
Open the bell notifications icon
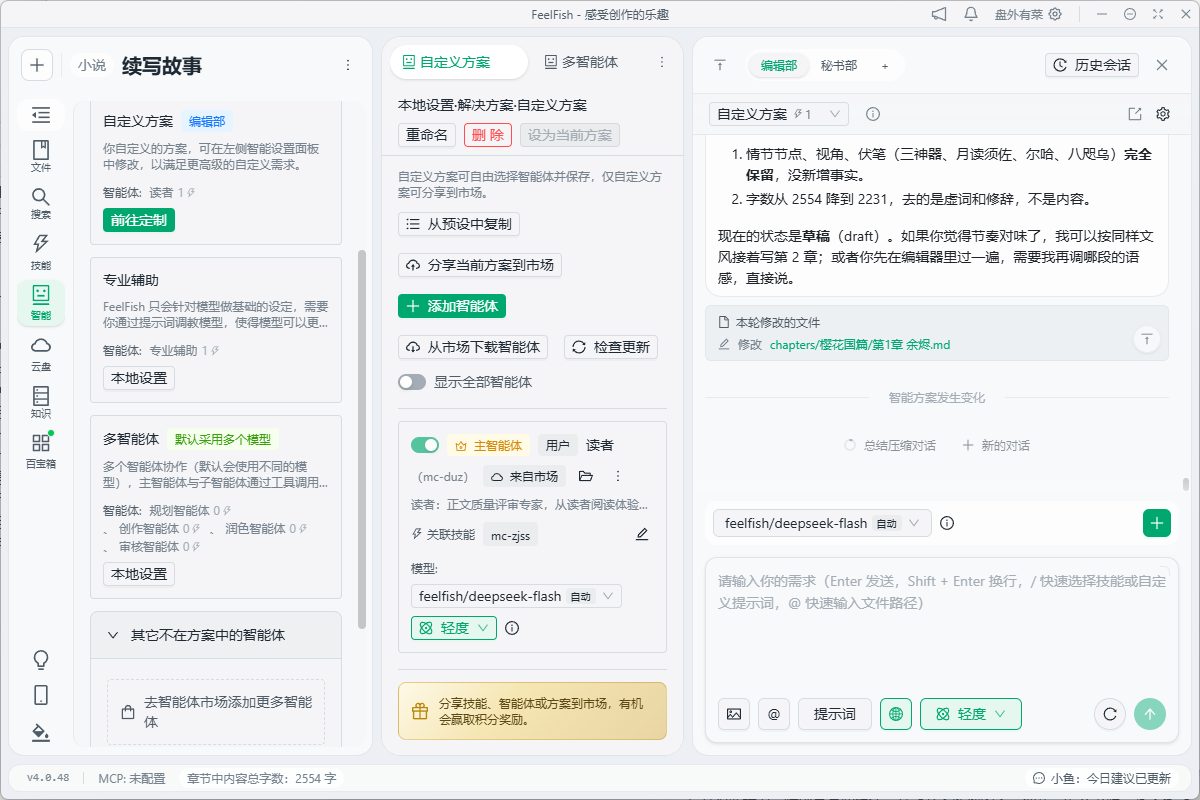click(x=971, y=14)
